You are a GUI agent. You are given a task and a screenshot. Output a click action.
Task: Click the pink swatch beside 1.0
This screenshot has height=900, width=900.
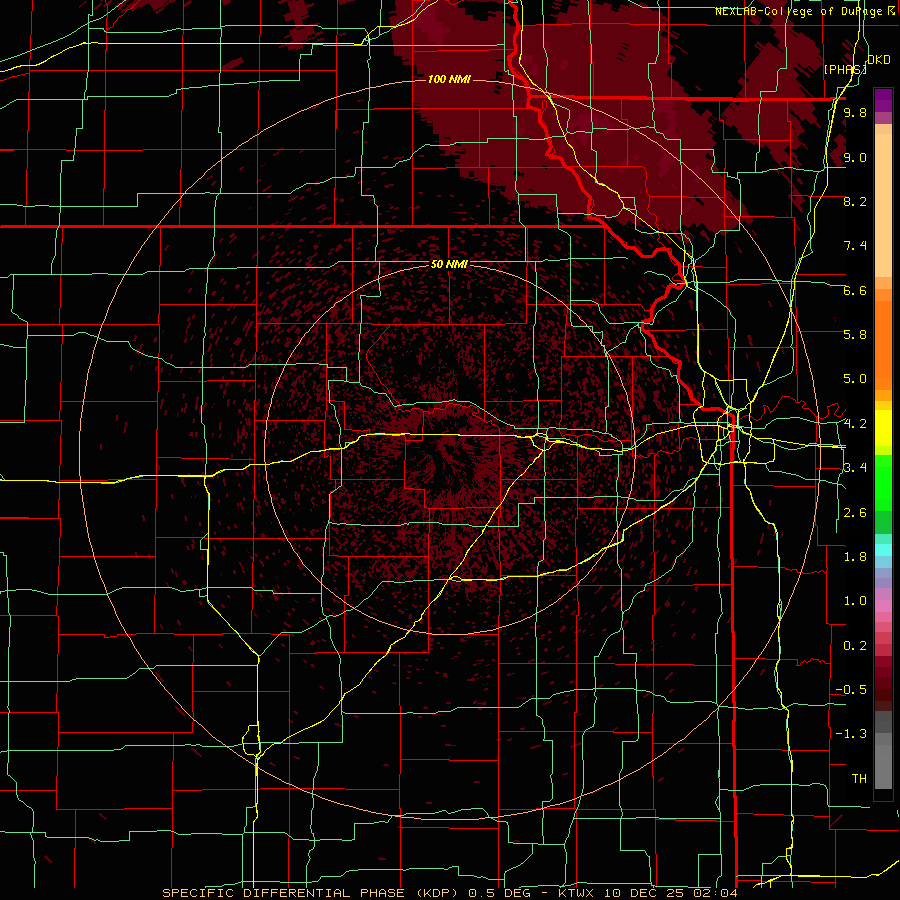coord(883,605)
